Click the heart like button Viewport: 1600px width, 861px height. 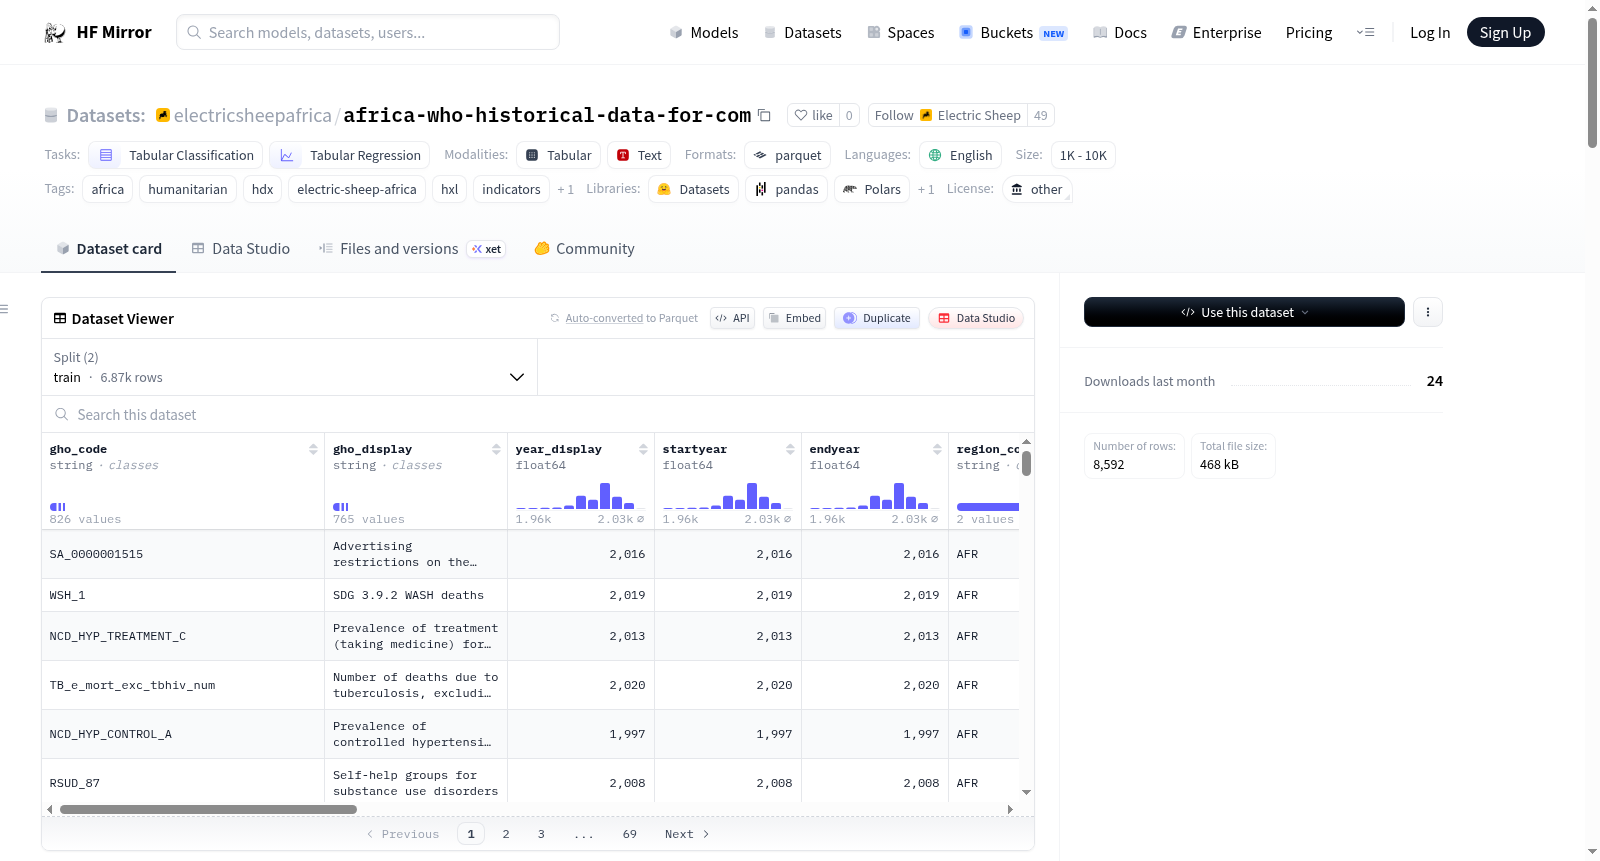pyautogui.click(x=813, y=115)
